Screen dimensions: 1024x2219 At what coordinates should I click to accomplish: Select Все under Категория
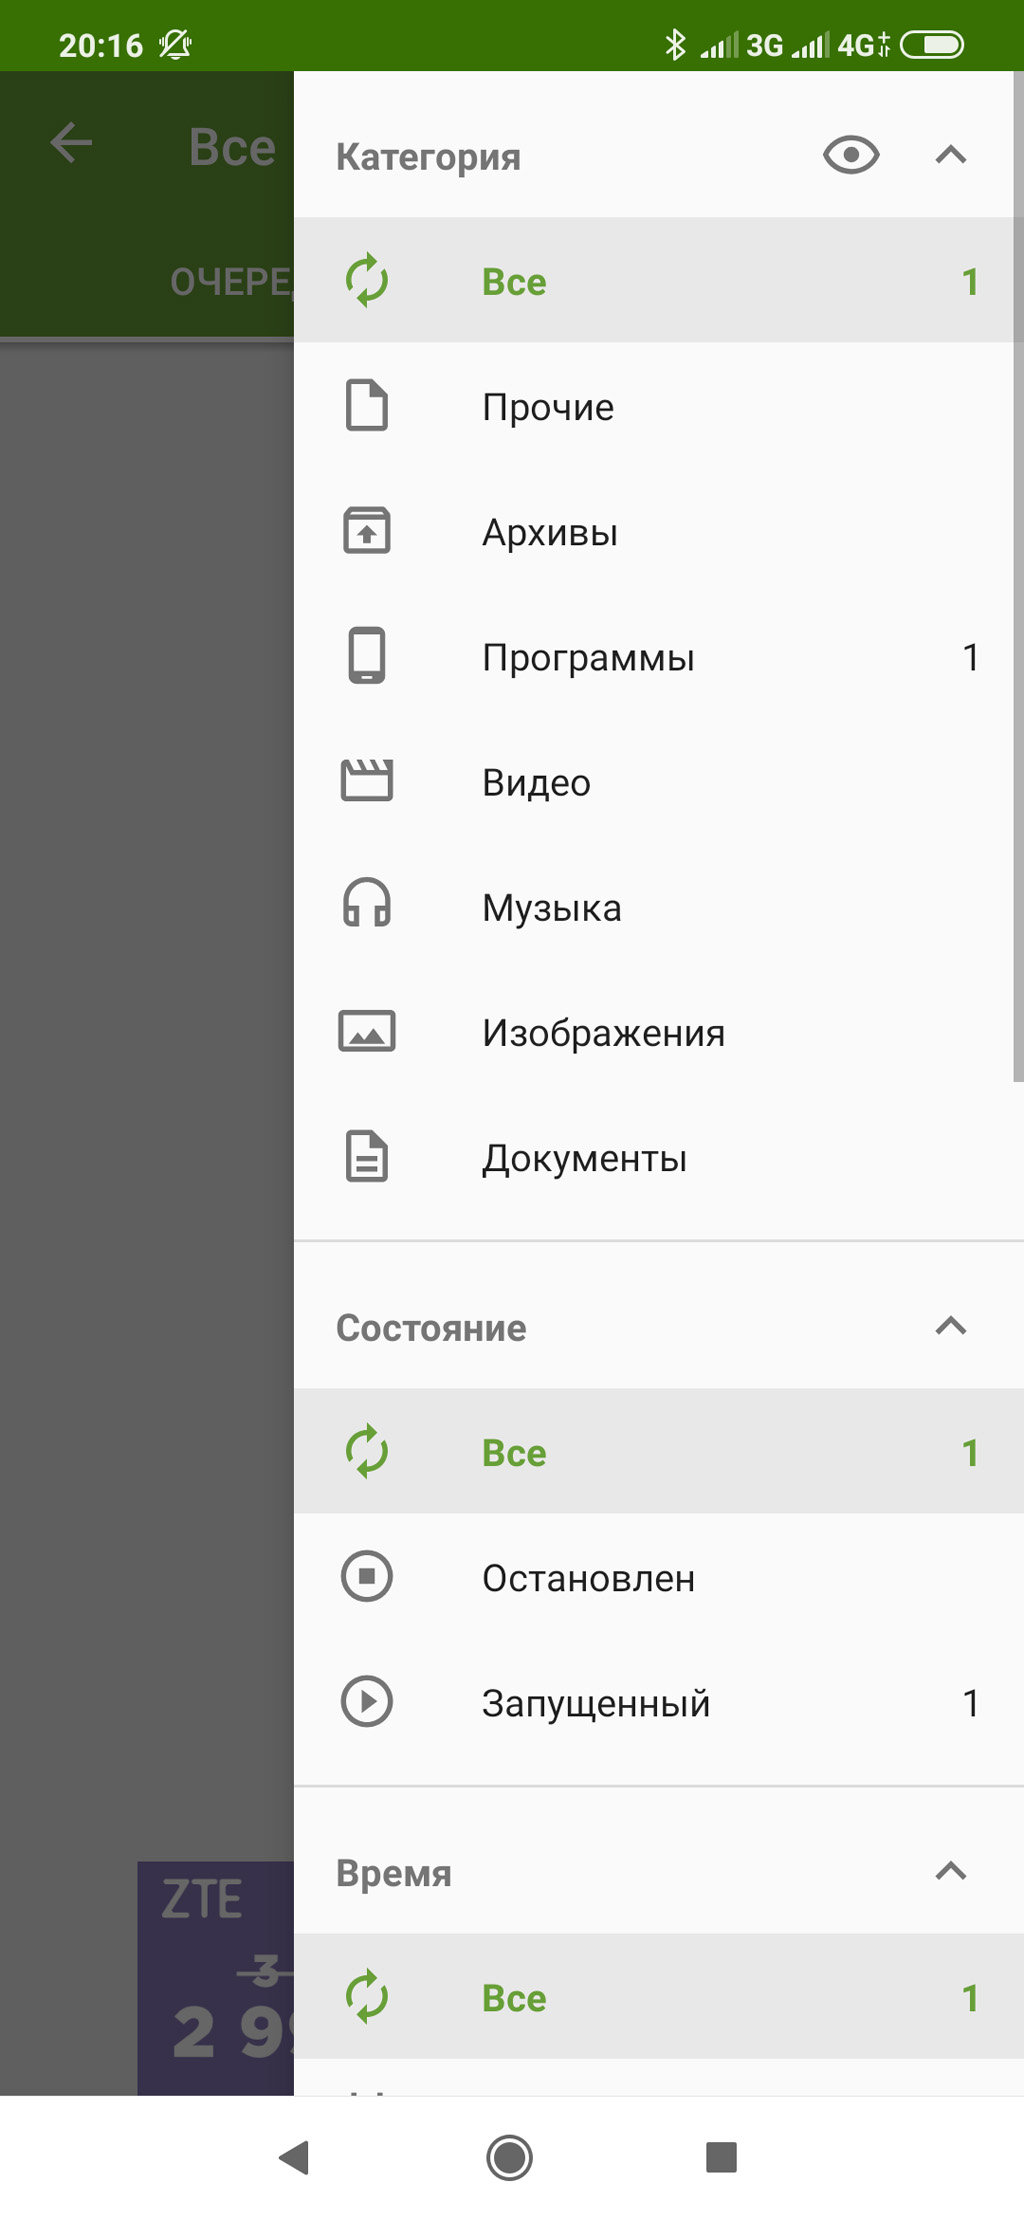point(659,281)
